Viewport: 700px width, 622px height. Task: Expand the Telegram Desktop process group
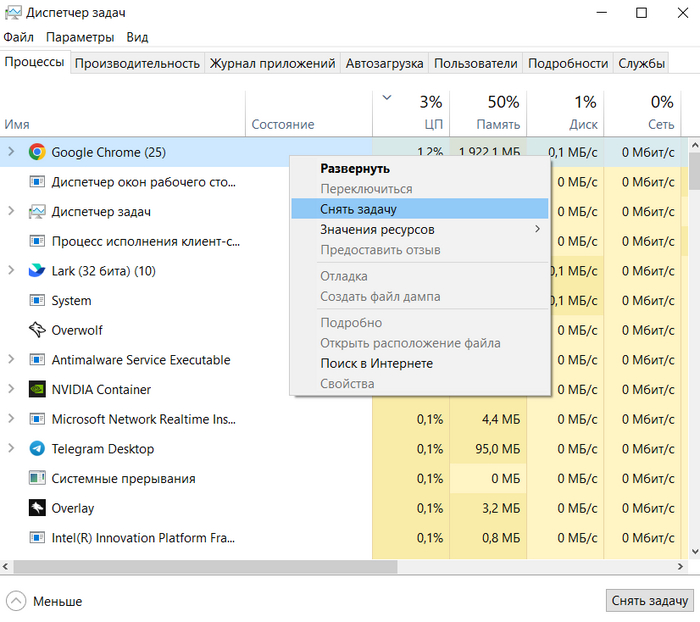coord(11,449)
